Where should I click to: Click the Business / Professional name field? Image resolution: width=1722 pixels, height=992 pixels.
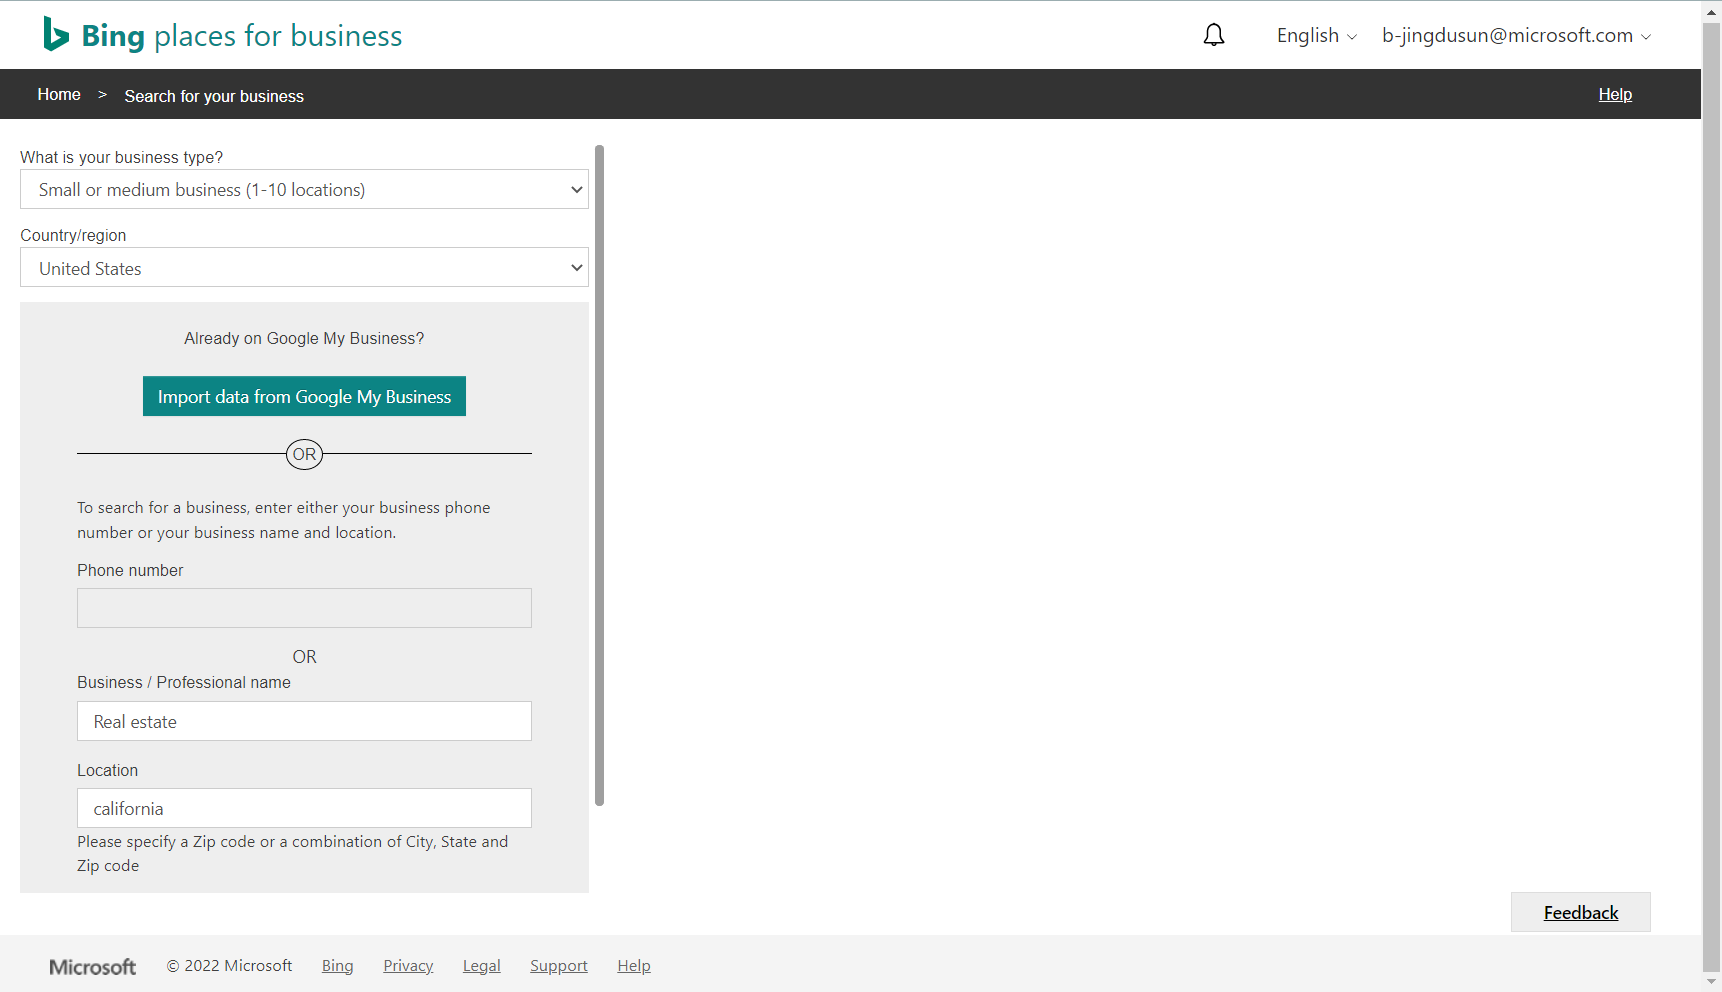click(x=304, y=721)
